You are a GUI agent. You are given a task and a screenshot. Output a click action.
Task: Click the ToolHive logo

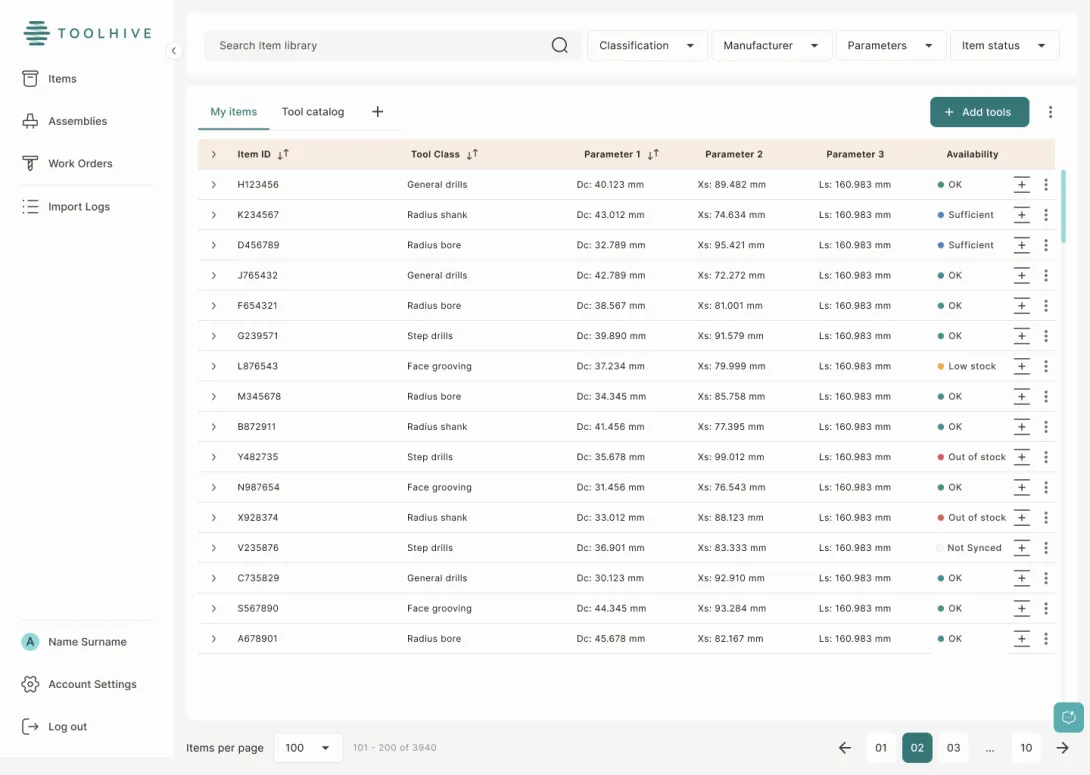pyautogui.click(x=87, y=32)
